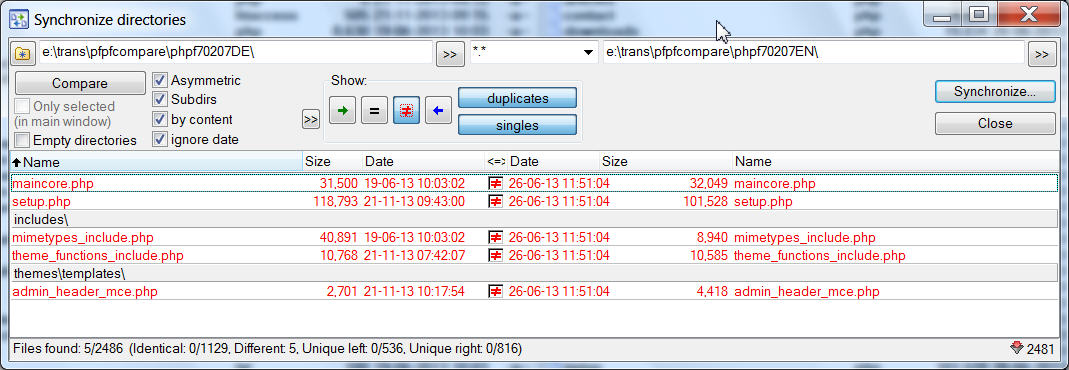
Task: Click the Compare button
Action: [x=80, y=84]
